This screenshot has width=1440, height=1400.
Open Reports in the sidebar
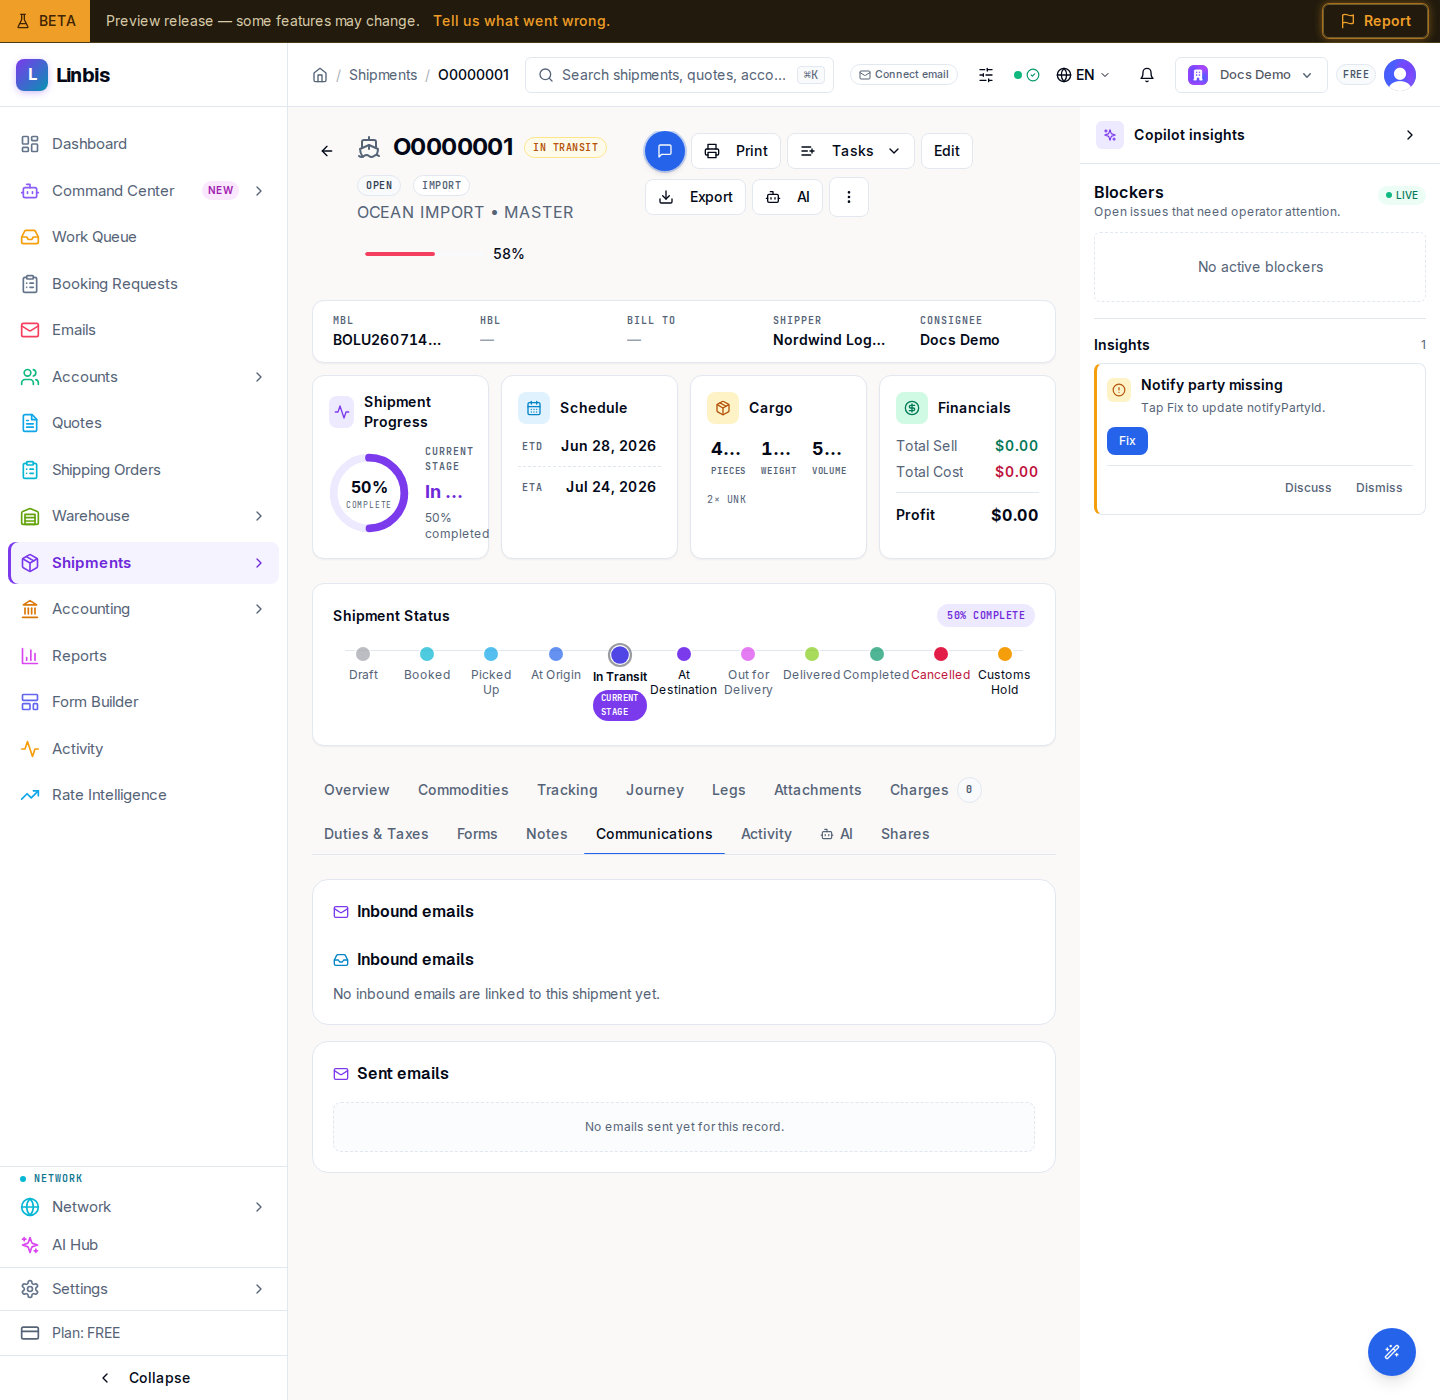[143, 656]
